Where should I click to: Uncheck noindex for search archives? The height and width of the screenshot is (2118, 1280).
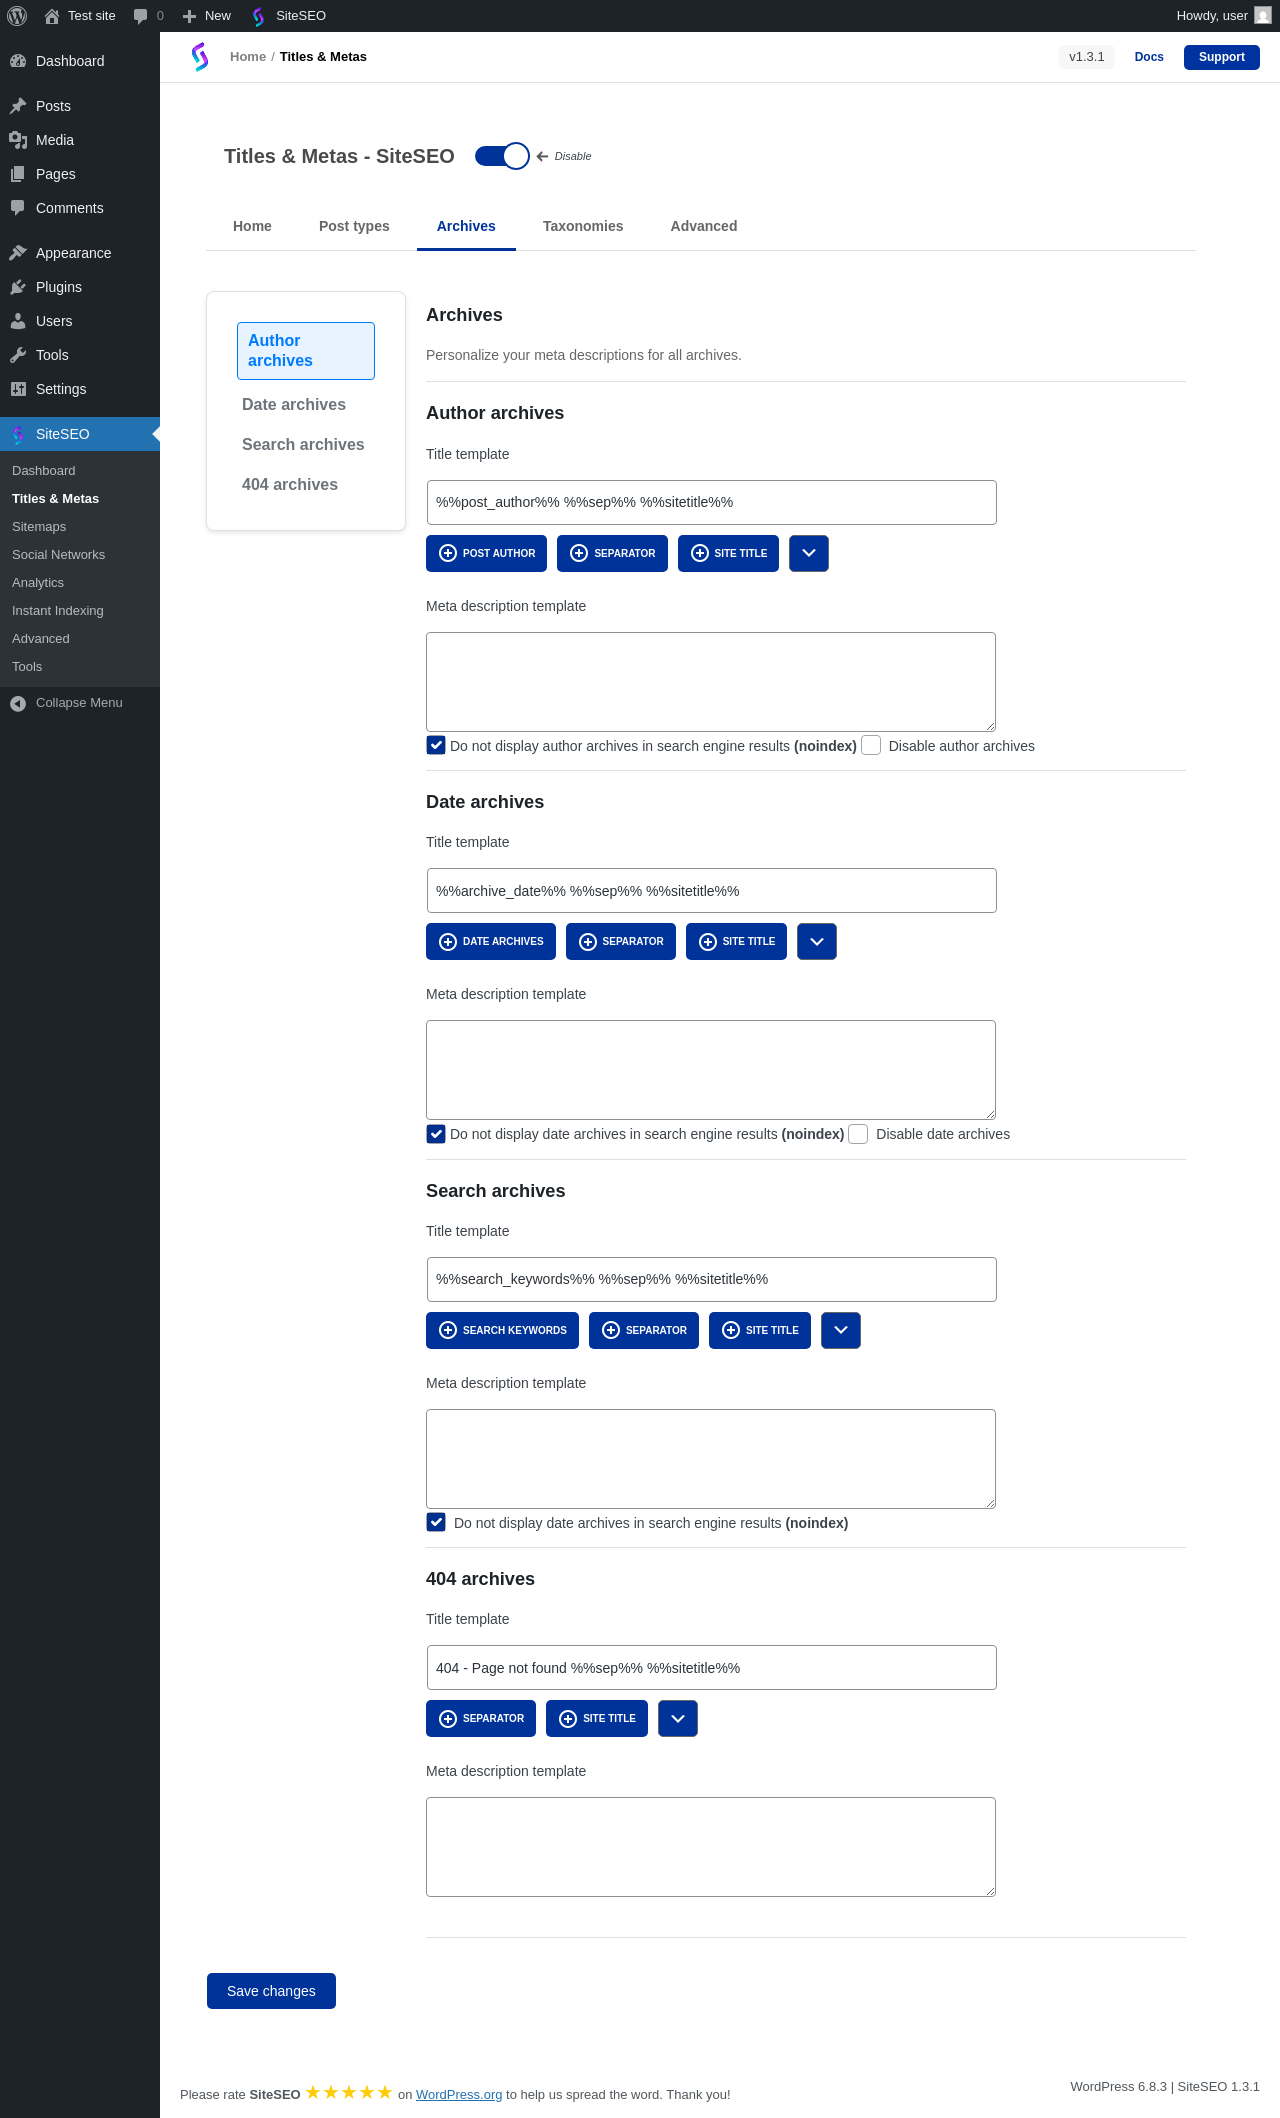pyautogui.click(x=436, y=1522)
